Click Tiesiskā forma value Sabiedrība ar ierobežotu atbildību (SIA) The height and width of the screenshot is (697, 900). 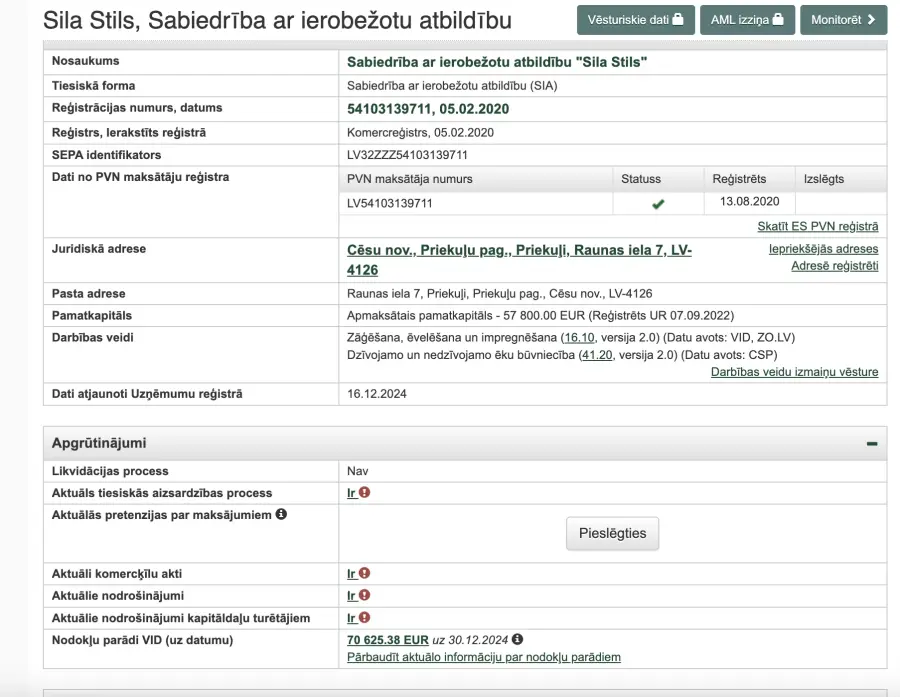452,86
